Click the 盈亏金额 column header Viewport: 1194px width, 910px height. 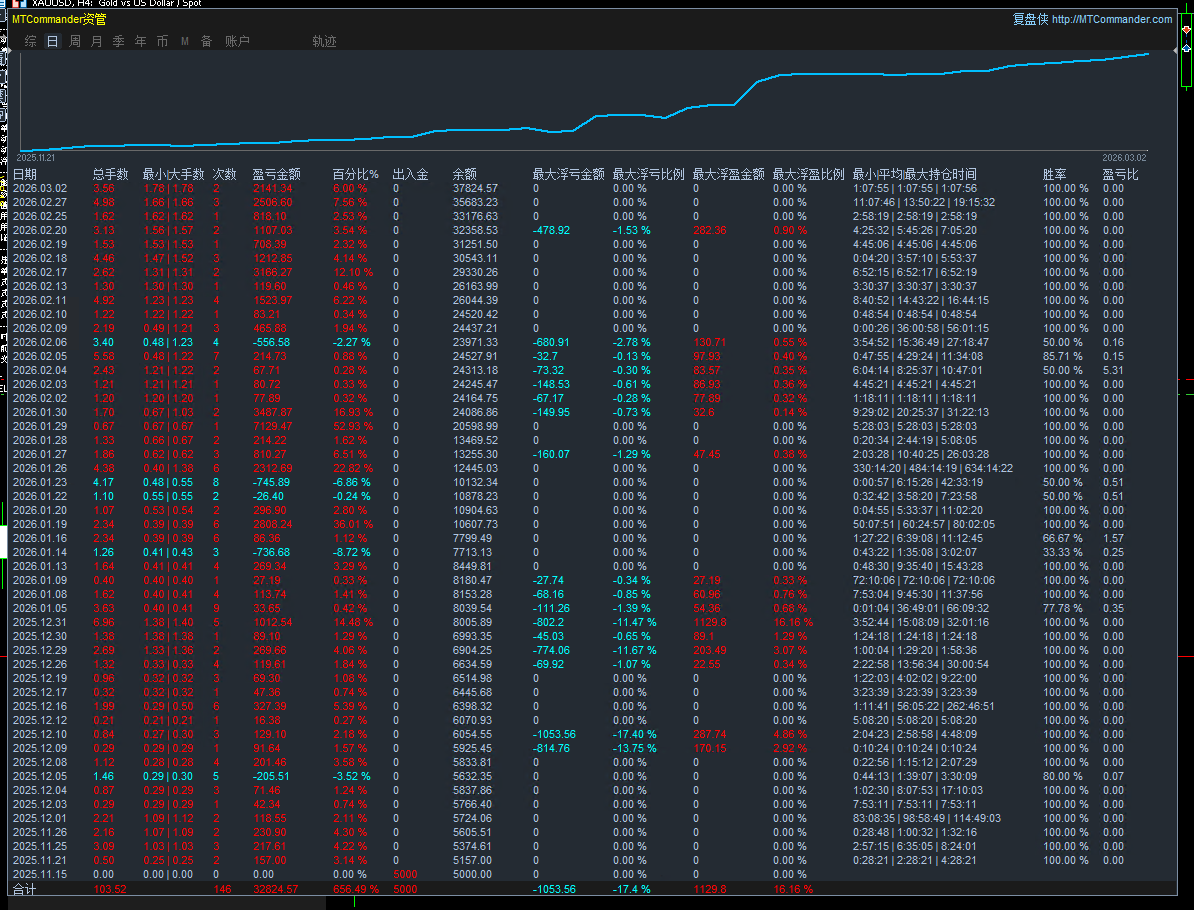point(277,174)
